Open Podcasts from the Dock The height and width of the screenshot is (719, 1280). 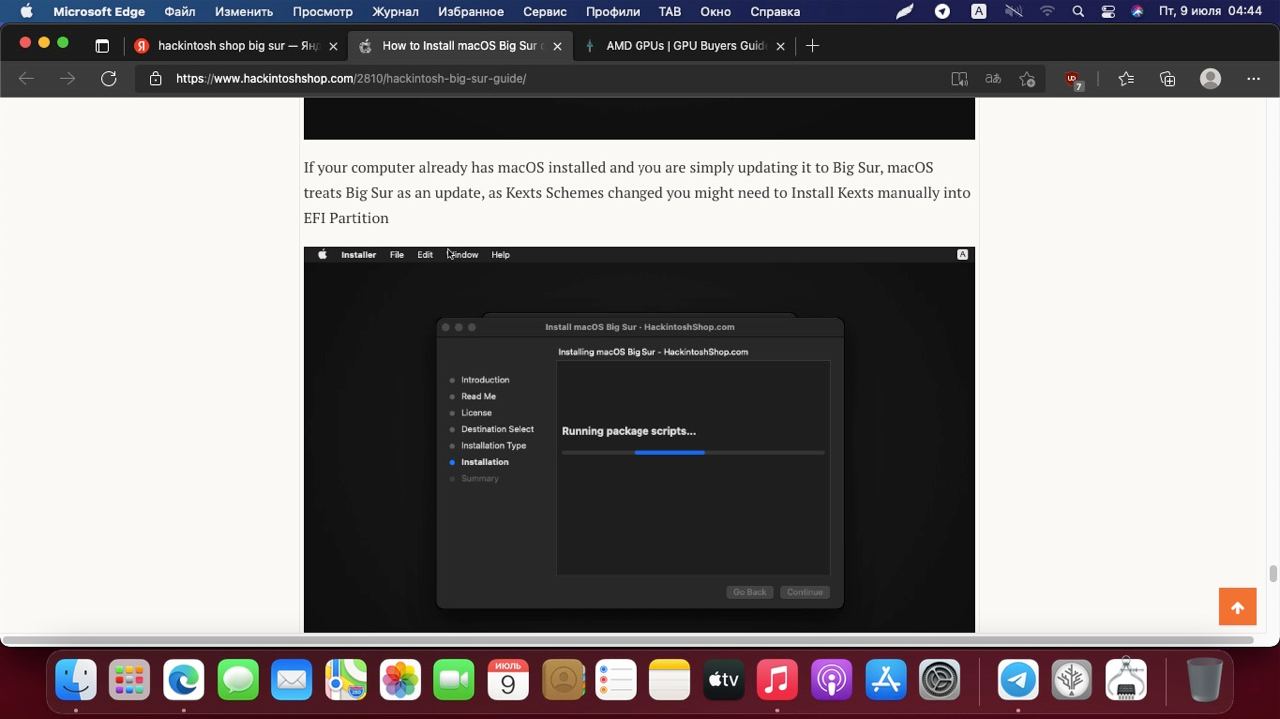tap(832, 680)
